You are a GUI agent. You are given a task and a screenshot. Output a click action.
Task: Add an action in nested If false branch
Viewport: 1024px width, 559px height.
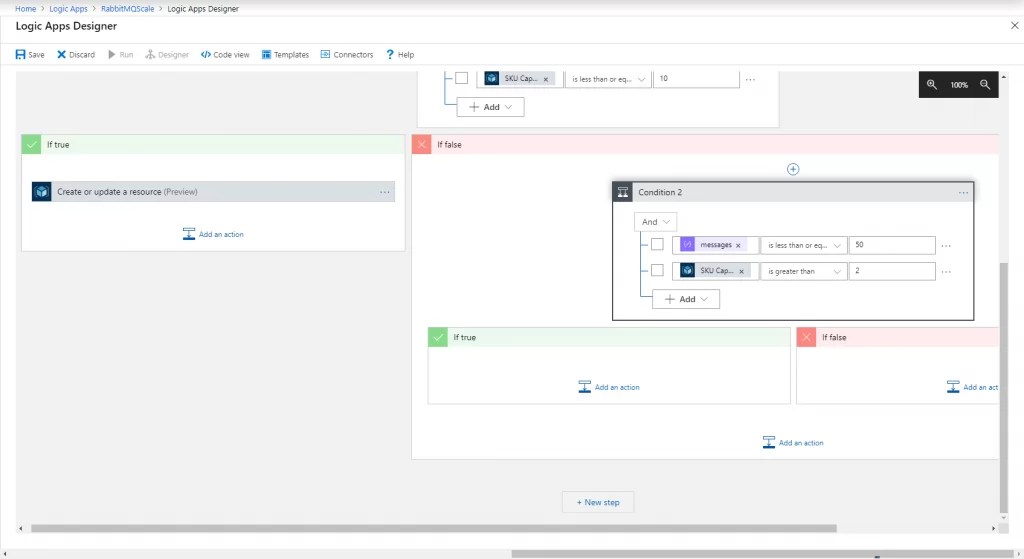[x=972, y=387]
